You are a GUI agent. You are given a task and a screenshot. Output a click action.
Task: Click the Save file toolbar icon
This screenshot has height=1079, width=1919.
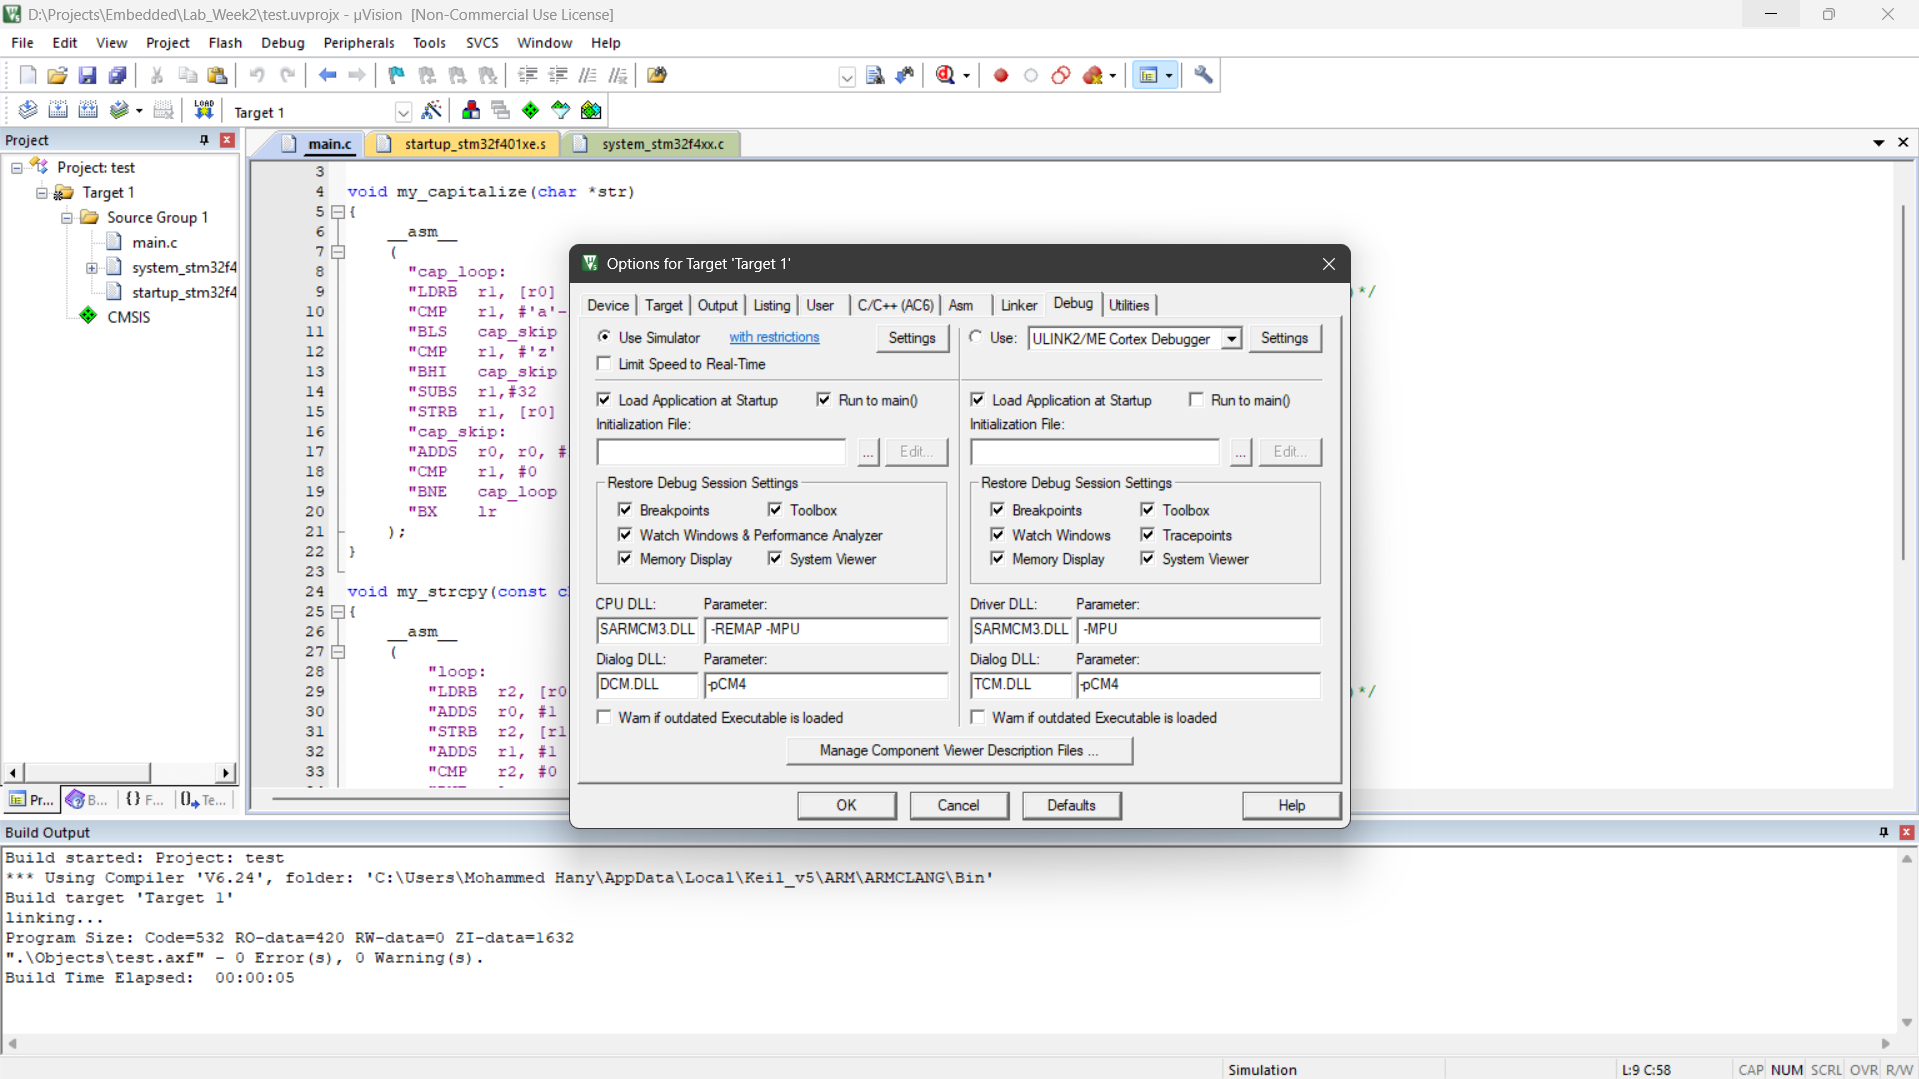(87, 75)
